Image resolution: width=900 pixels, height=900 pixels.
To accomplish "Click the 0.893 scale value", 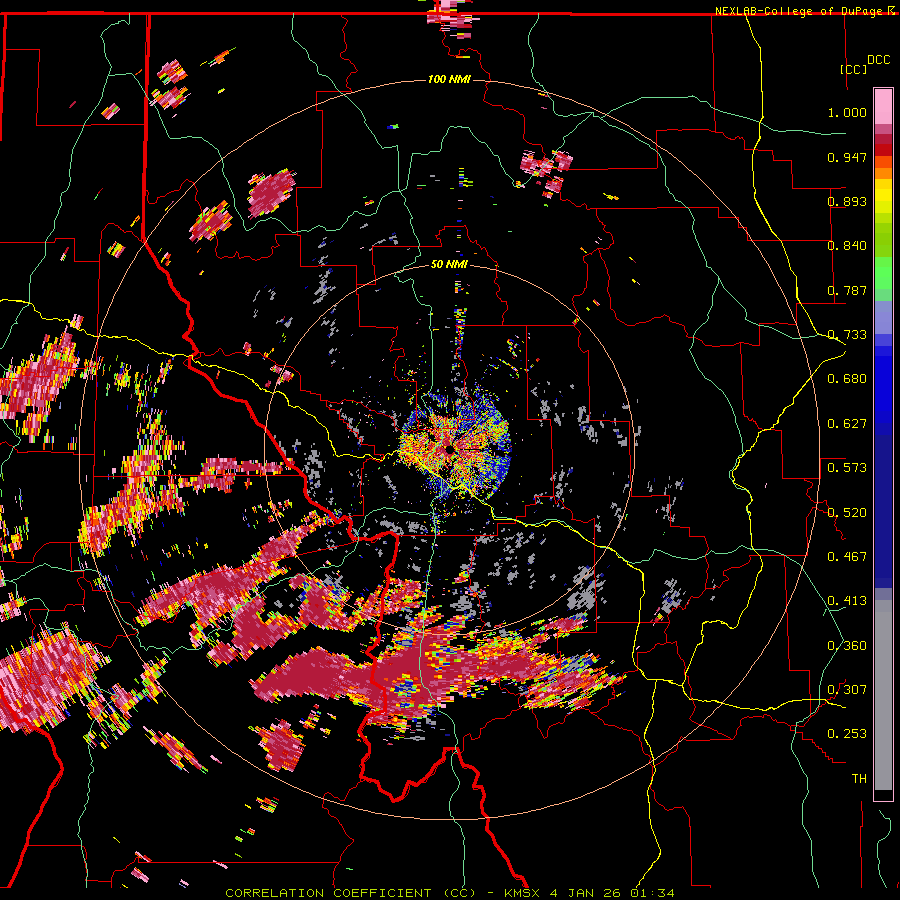I will coord(847,201).
